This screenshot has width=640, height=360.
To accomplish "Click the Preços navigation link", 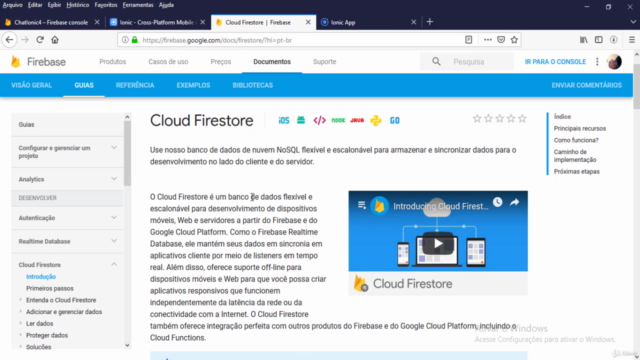I will click(x=221, y=62).
